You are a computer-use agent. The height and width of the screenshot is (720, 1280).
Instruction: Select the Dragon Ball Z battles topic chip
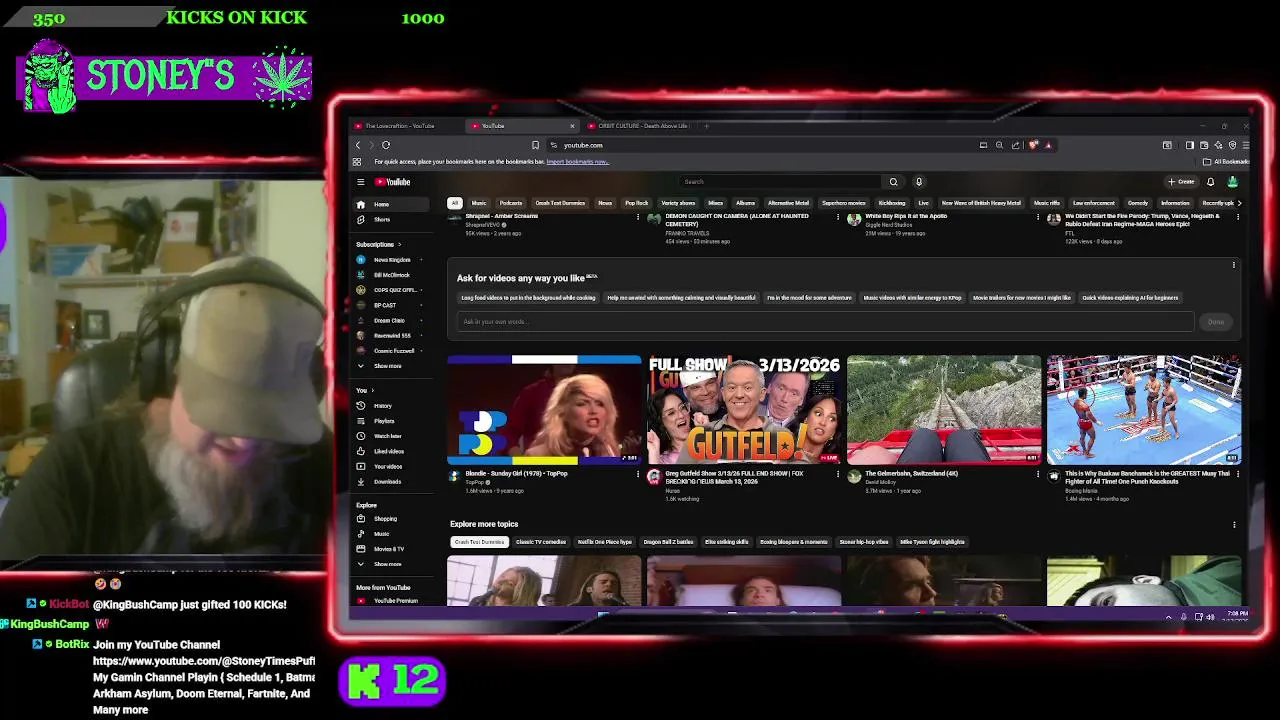pos(668,542)
